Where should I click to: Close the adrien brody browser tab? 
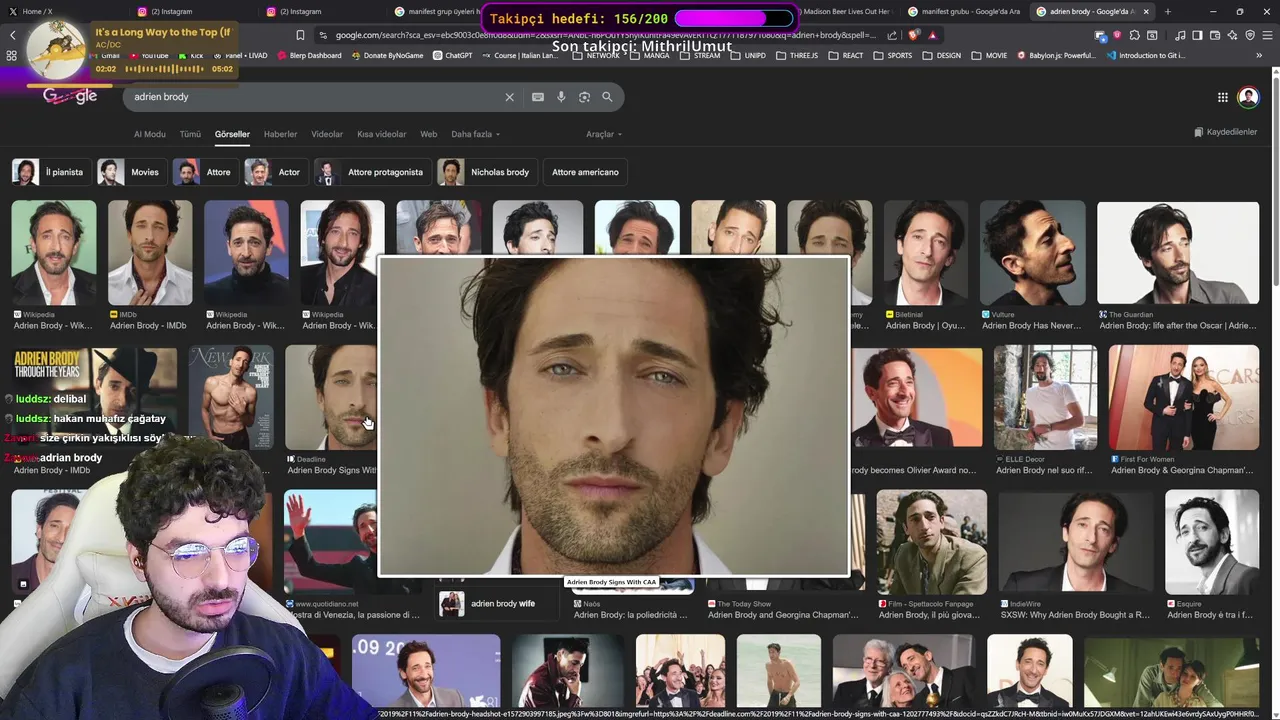(x=1146, y=12)
